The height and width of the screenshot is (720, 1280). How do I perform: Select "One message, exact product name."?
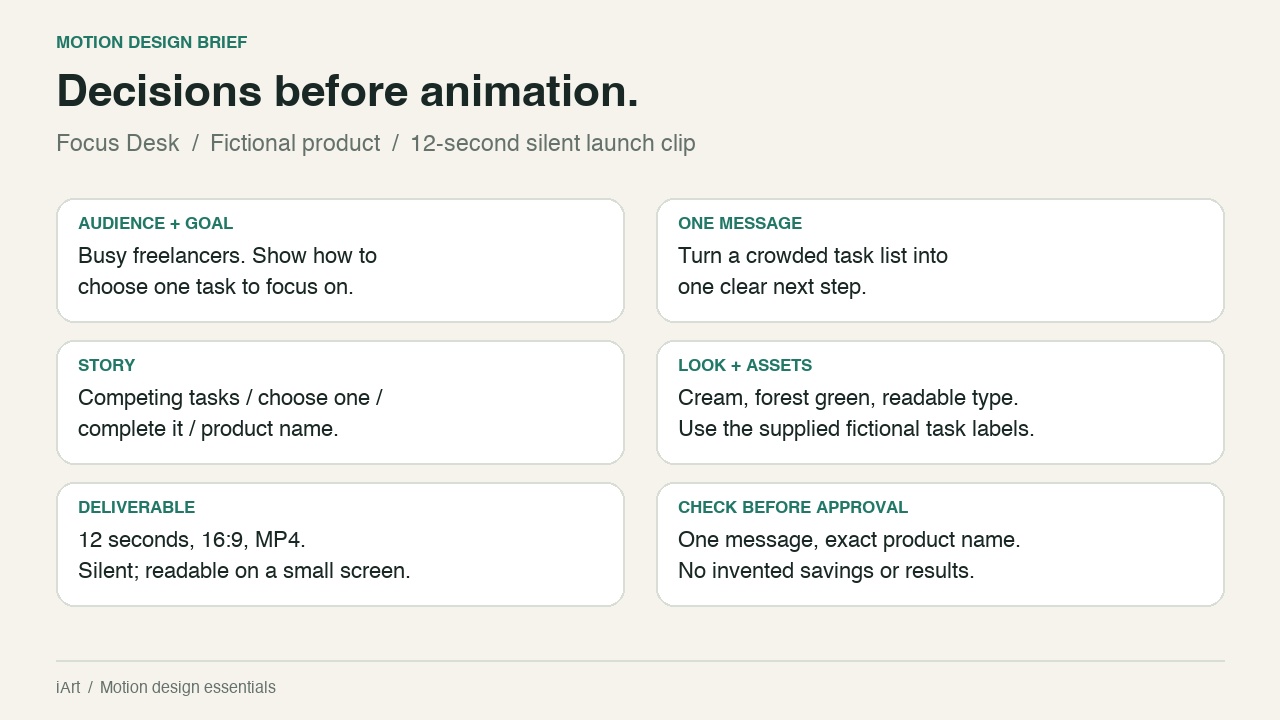coord(849,540)
